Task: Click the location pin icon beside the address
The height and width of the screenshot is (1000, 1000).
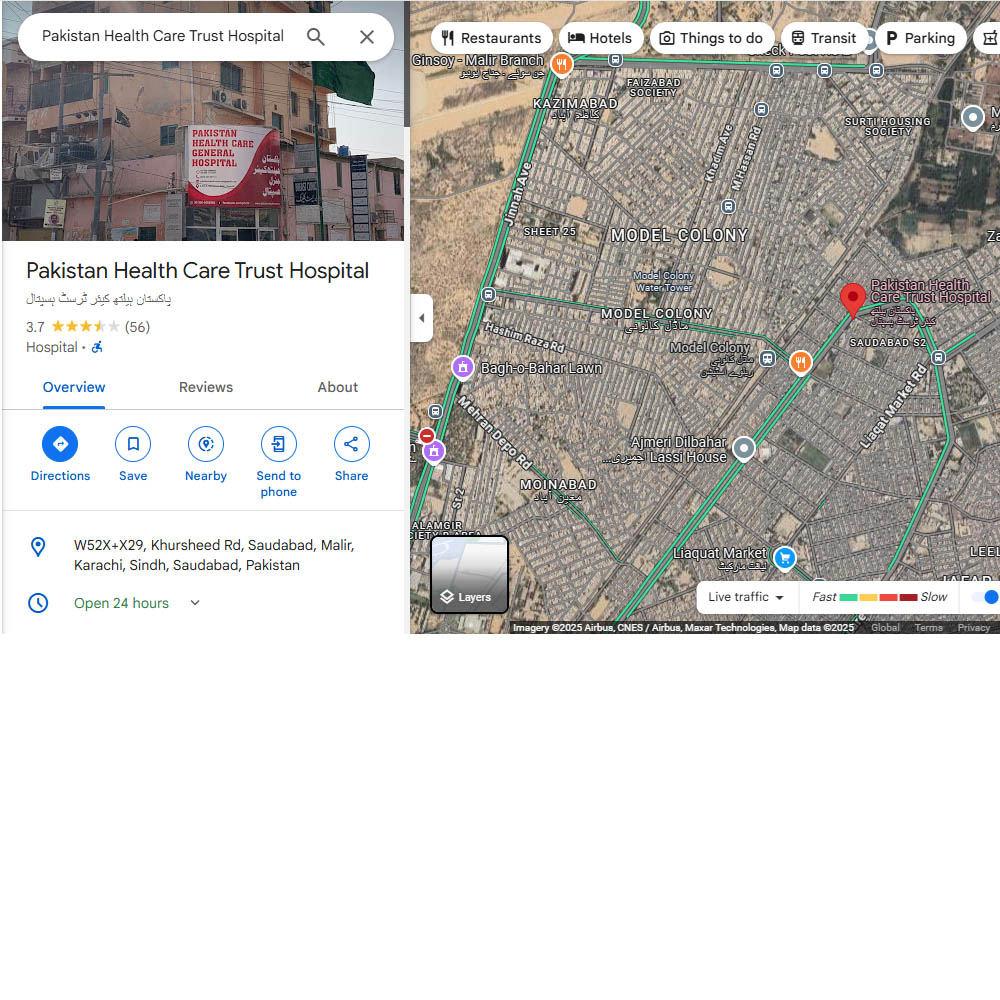Action: pyautogui.click(x=38, y=547)
